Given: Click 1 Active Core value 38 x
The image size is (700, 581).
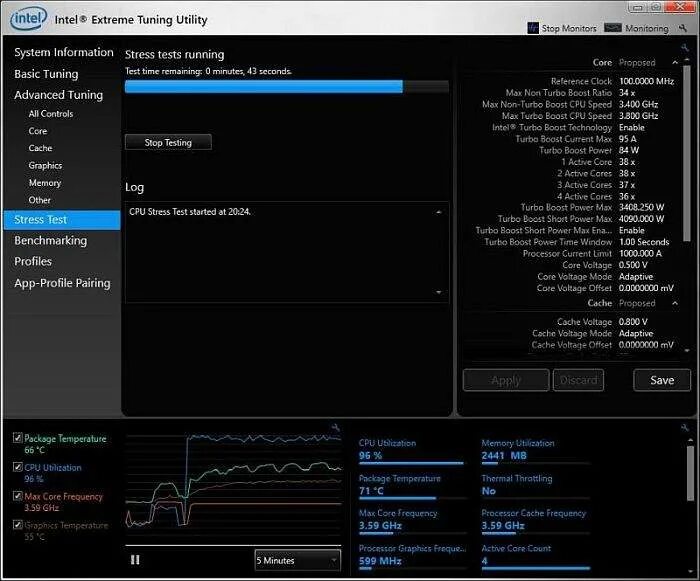Looking at the screenshot, I should [x=627, y=162].
